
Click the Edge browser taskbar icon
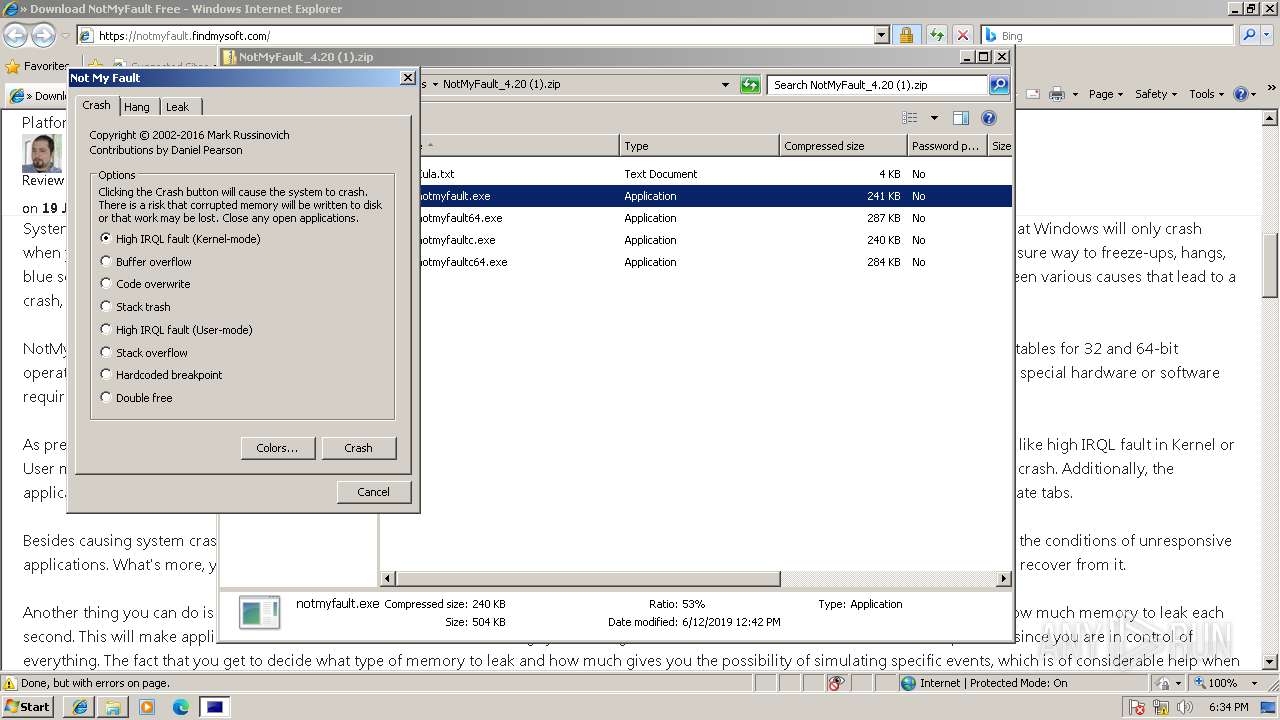click(181, 707)
